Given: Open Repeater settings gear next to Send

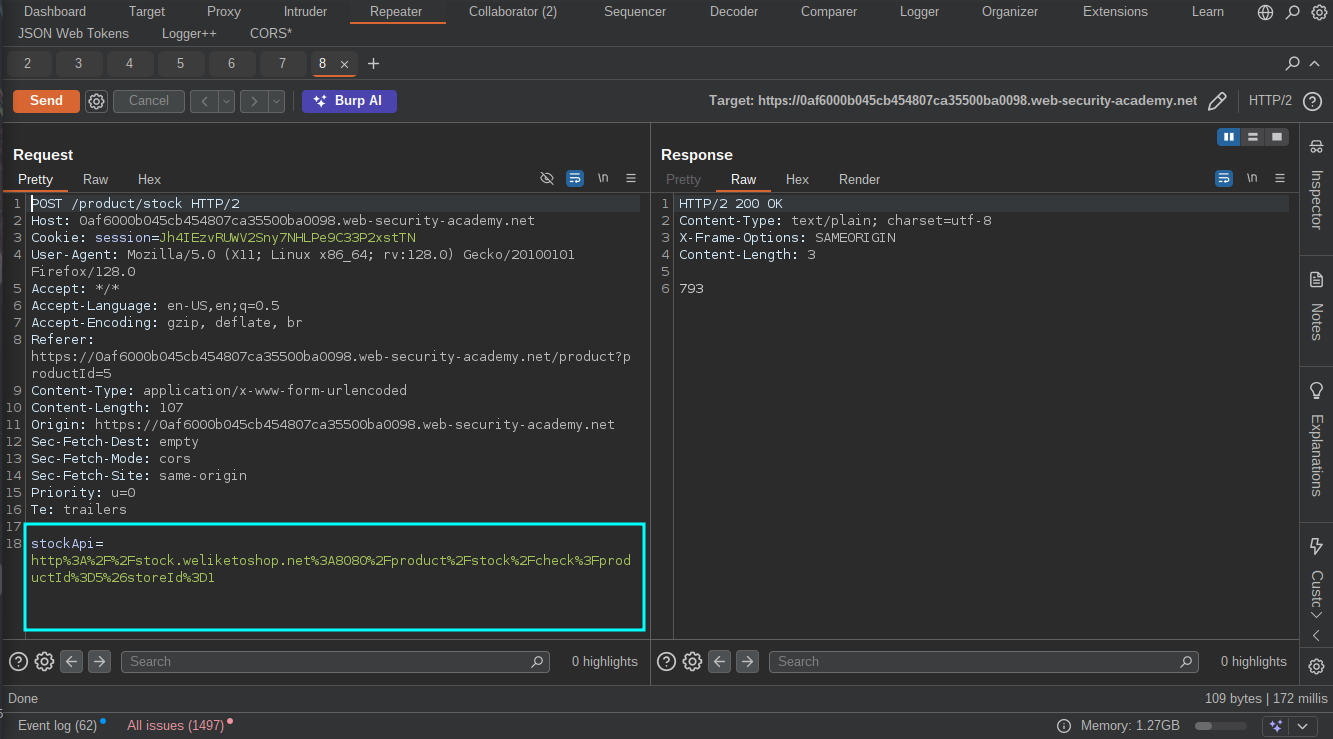Looking at the screenshot, I should pyautogui.click(x=96, y=101).
